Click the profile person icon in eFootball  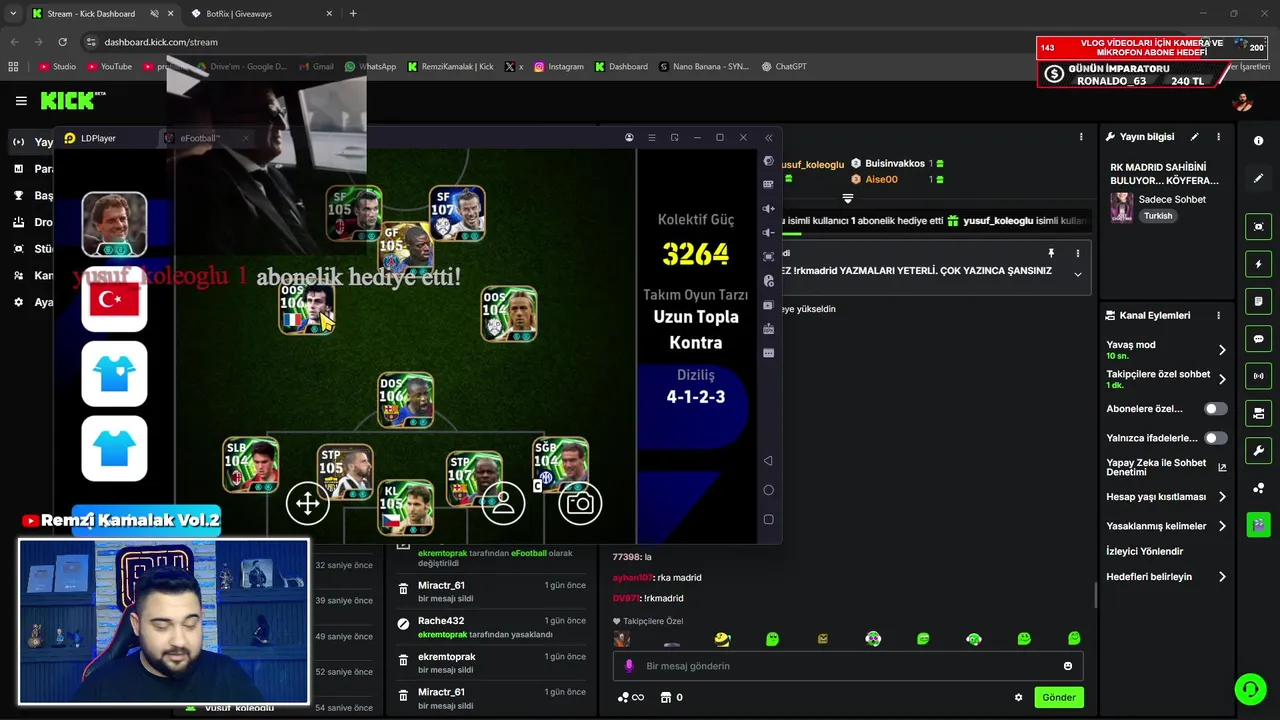pyautogui.click(x=503, y=503)
